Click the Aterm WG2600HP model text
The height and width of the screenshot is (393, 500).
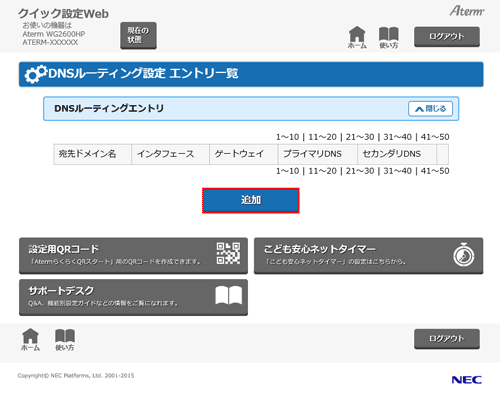pyautogui.click(x=54, y=34)
